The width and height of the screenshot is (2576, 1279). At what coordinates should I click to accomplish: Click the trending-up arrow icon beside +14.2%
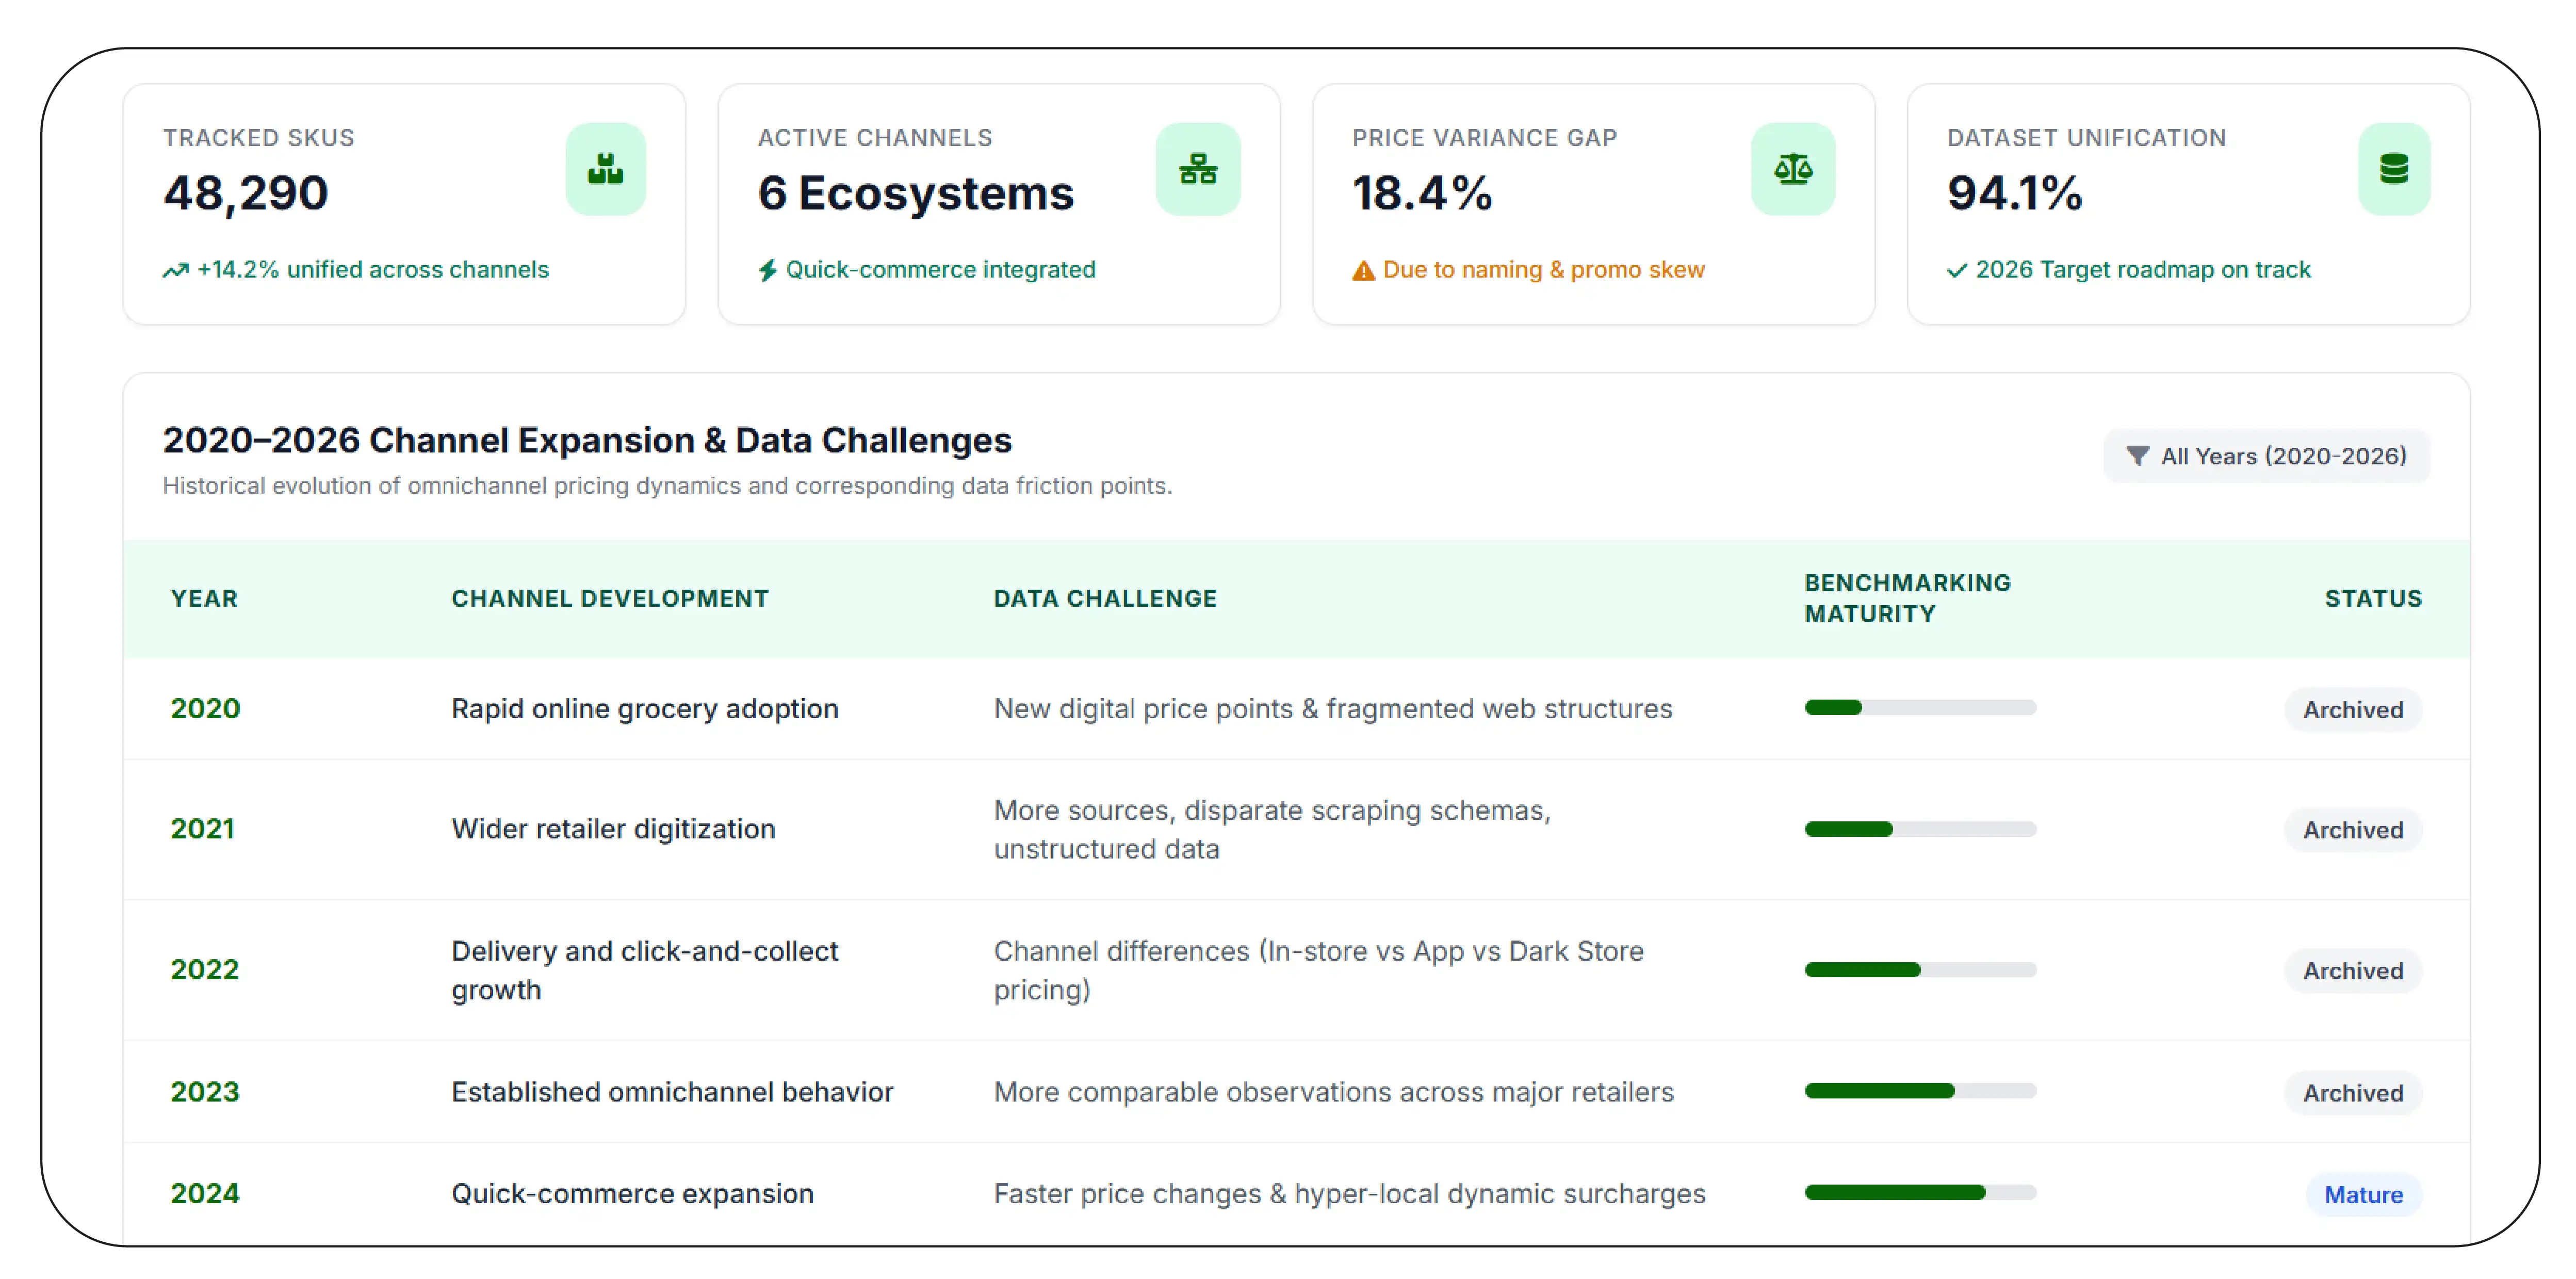[175, 270]
